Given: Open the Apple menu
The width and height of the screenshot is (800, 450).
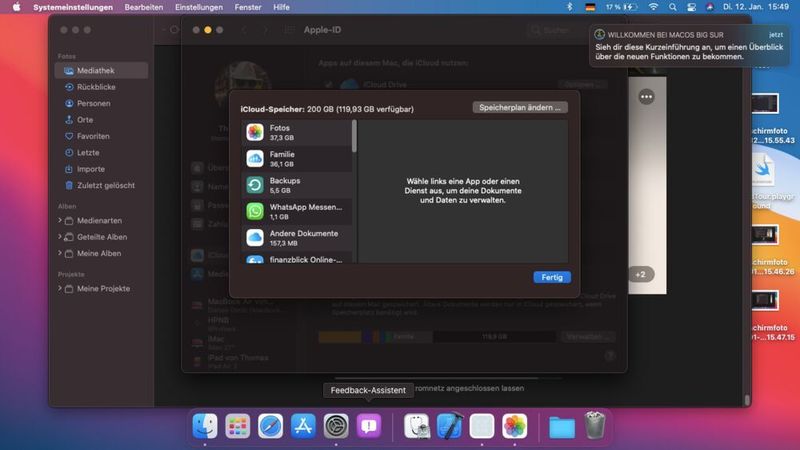Looking at the screenshot, I should pos(16,7).
